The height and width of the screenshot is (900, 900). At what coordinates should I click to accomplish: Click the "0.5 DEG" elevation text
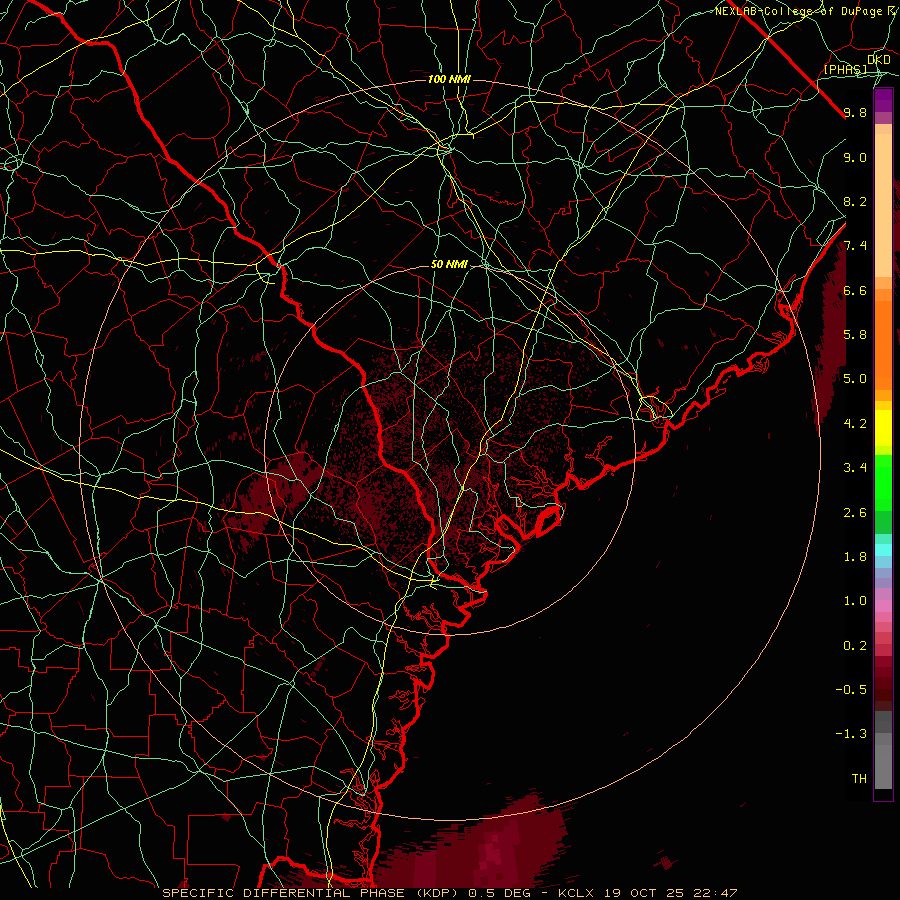click(x=499, y=893)
